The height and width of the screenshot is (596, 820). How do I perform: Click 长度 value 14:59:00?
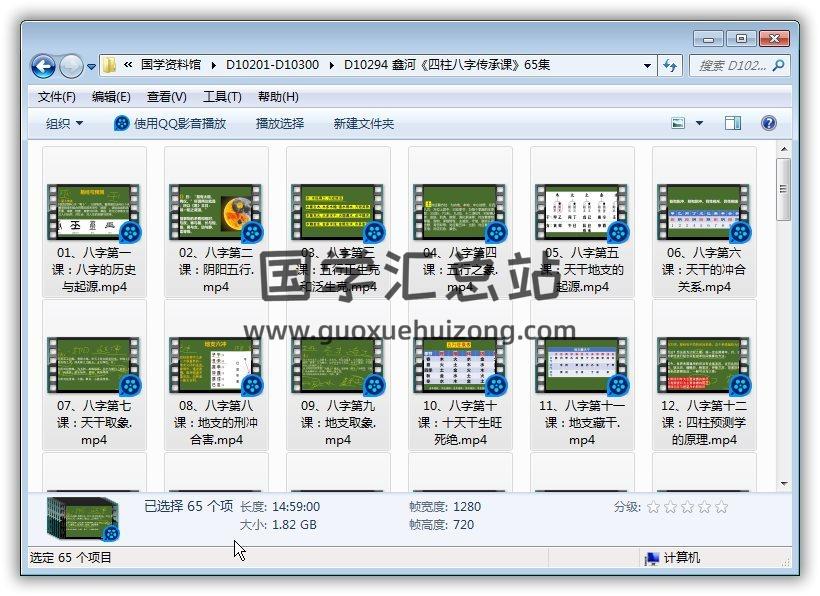pos(296,507)
